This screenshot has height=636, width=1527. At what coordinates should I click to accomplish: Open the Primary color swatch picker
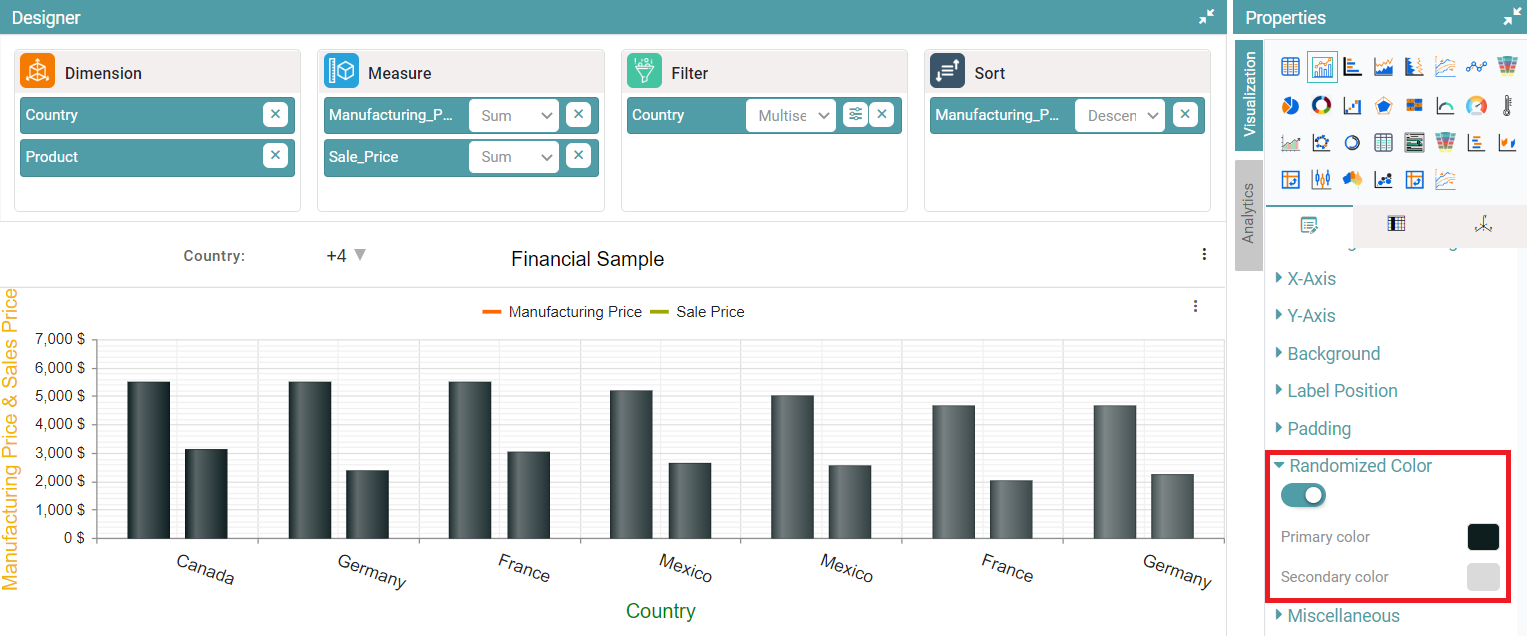[x=1482, y=537]
